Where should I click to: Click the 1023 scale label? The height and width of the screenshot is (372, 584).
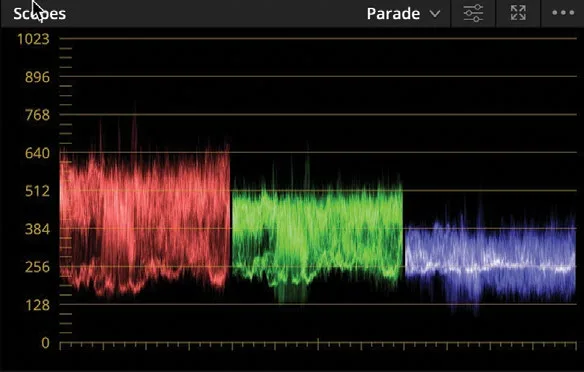[34, 39]
